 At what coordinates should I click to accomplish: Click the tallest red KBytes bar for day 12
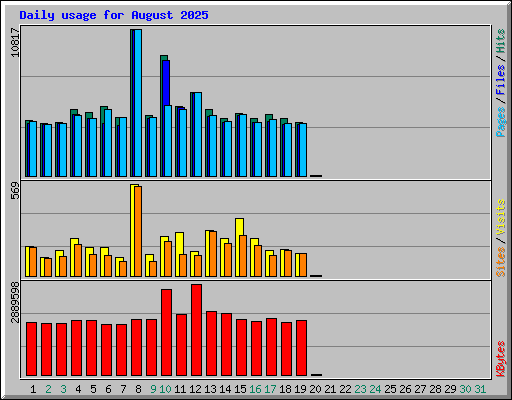coord(196,330)
